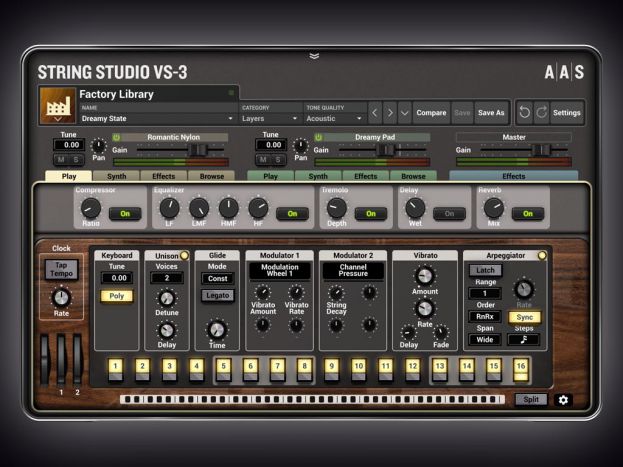This screenshot has height=467, width=623.
Task: Open the Glide Mode Const selector
Action: [x=217, y=279]
